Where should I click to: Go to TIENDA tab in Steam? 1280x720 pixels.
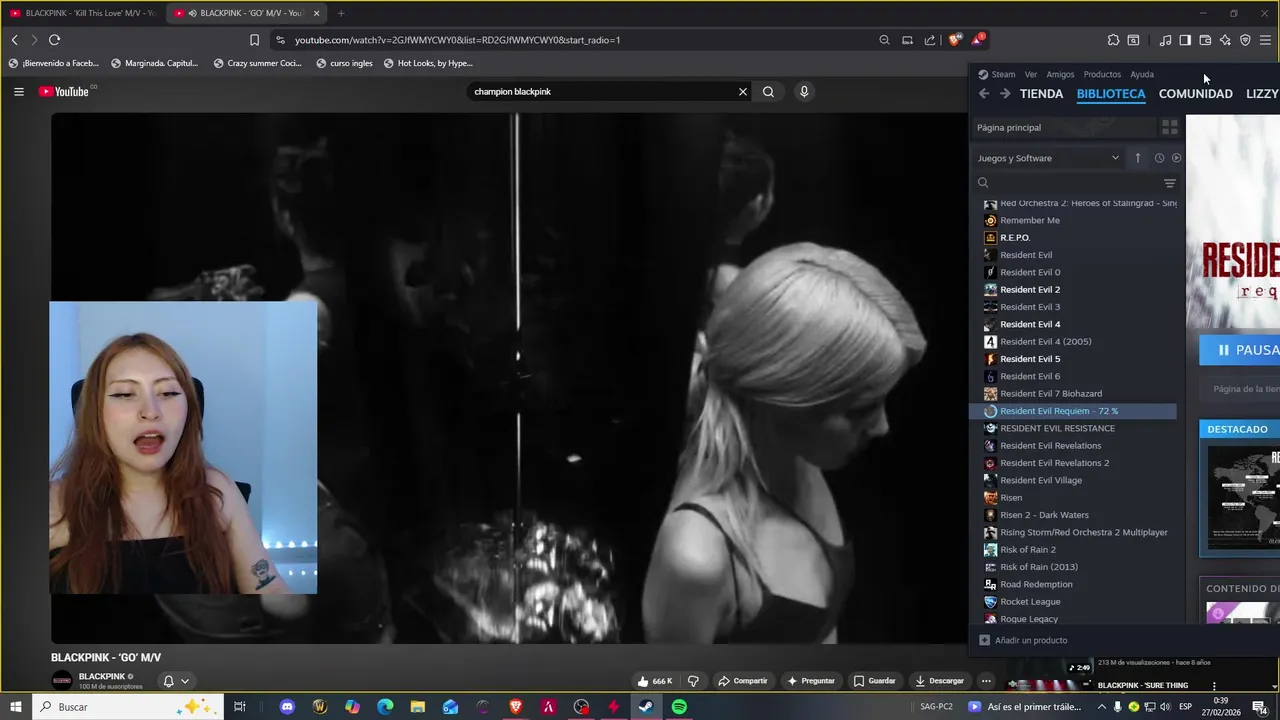pyautogui.click(x=1041, y=94)
